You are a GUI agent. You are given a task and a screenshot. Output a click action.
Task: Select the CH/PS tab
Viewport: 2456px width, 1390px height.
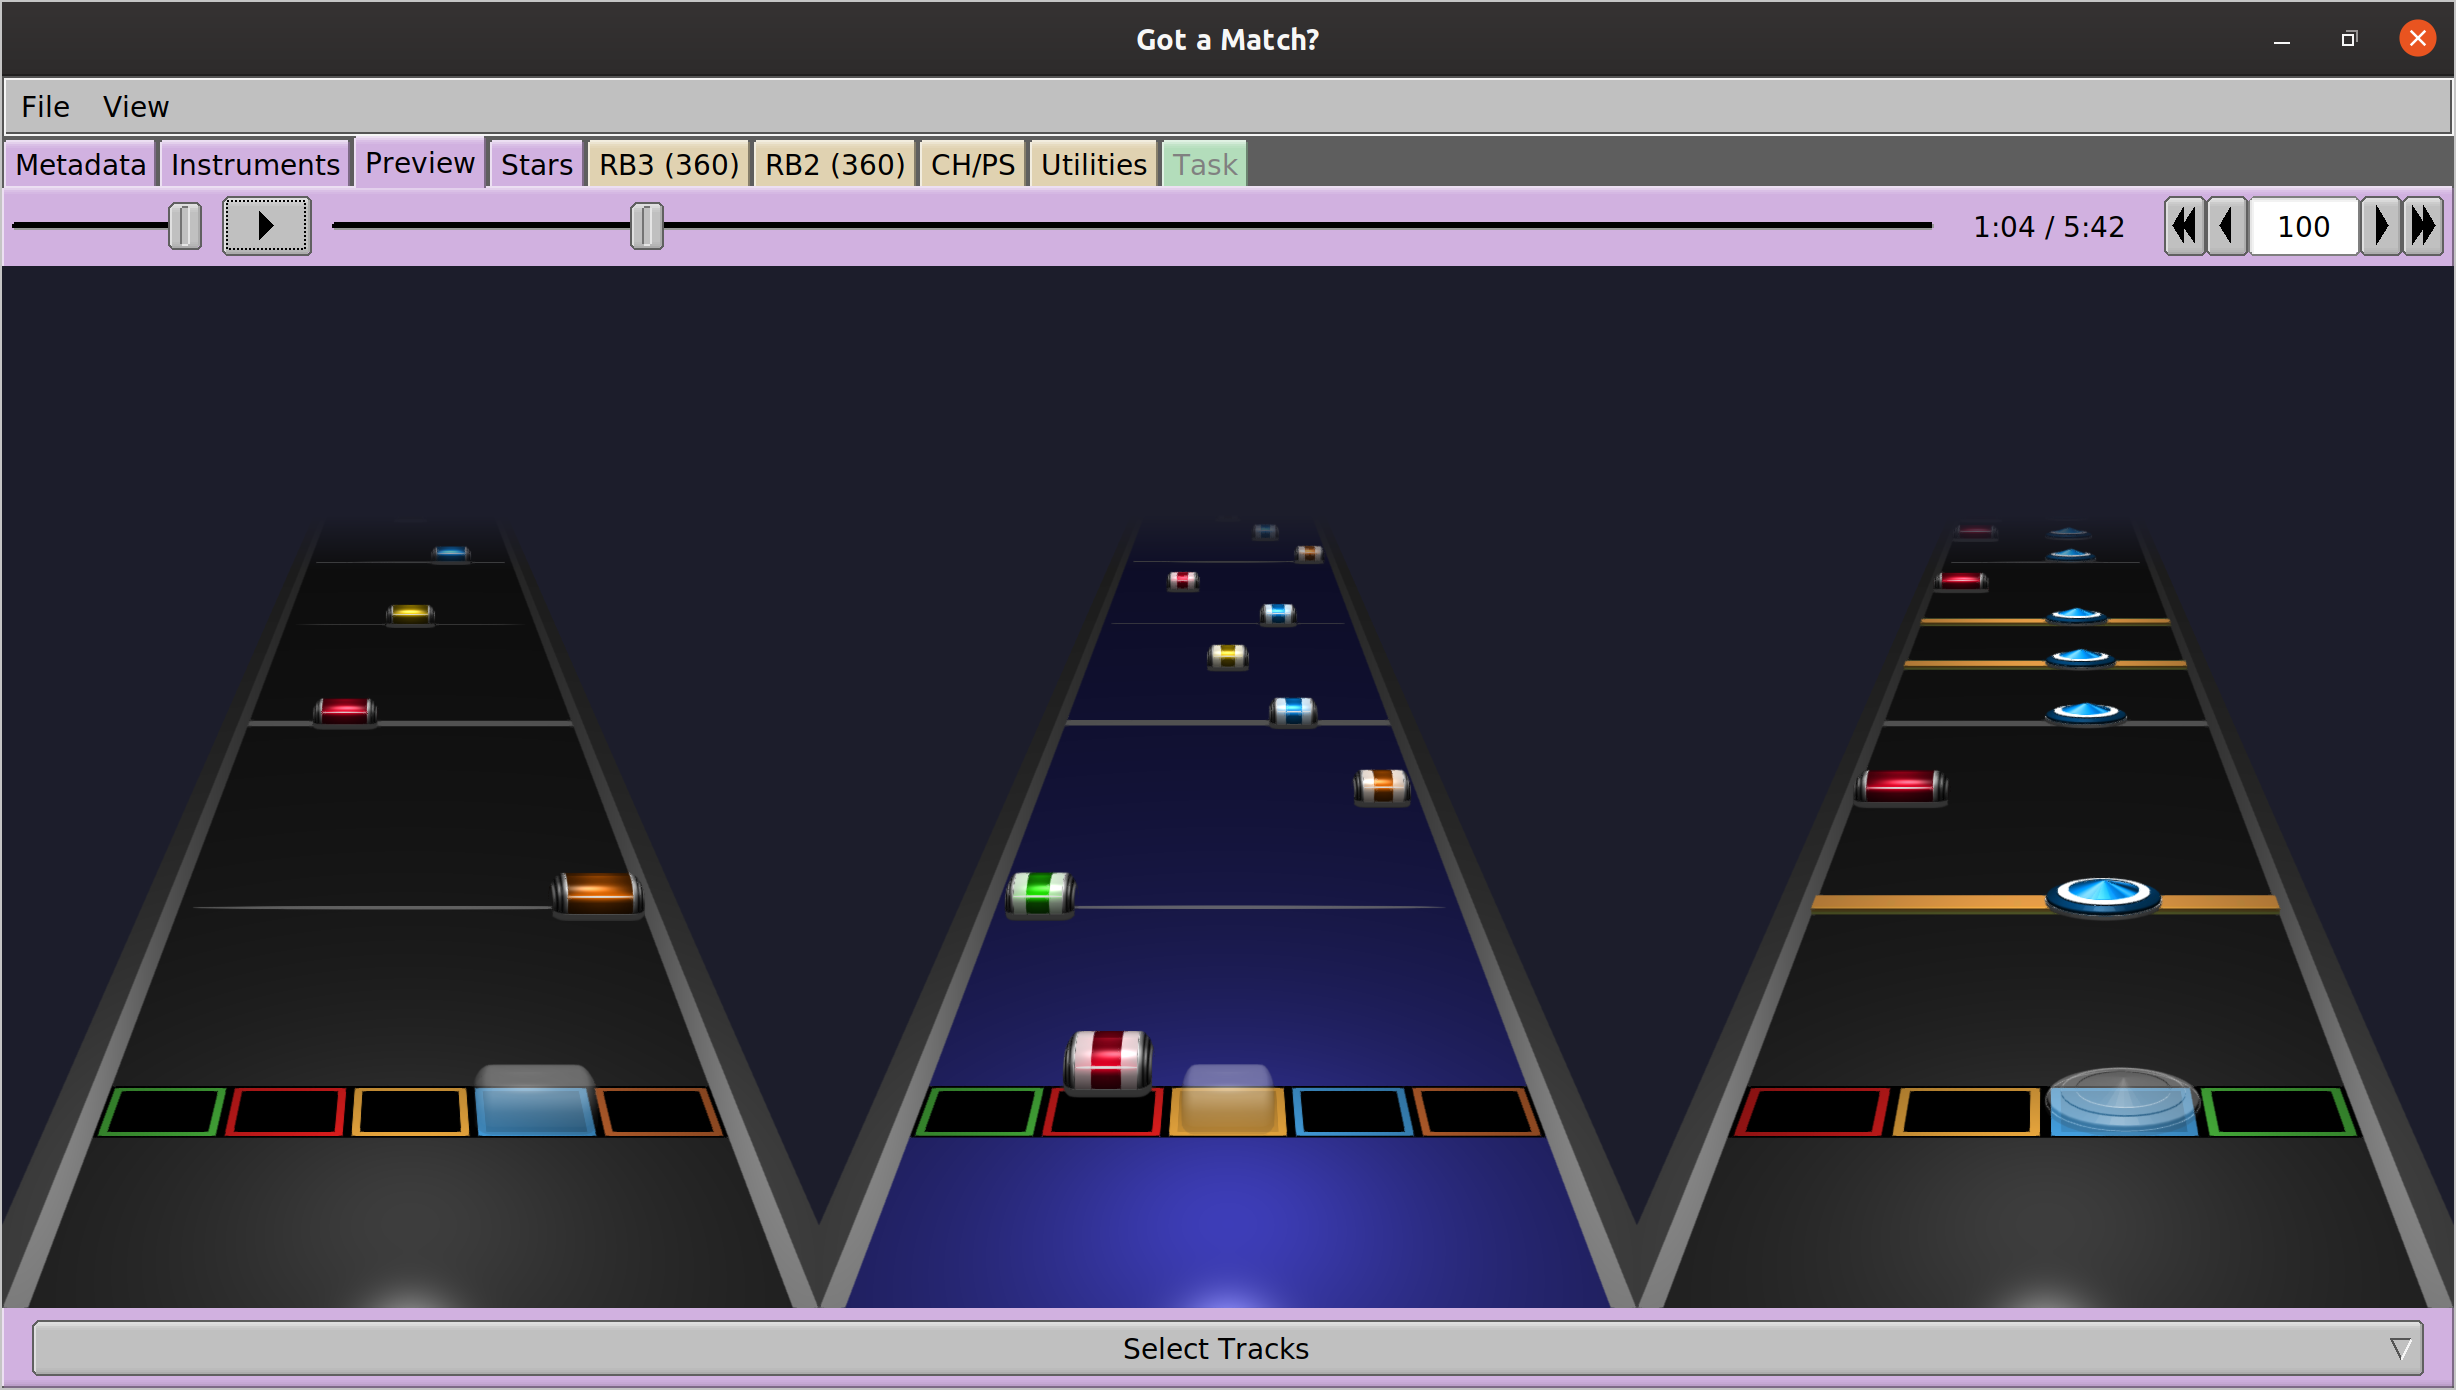pyautogui.click(x=971, y=163)
